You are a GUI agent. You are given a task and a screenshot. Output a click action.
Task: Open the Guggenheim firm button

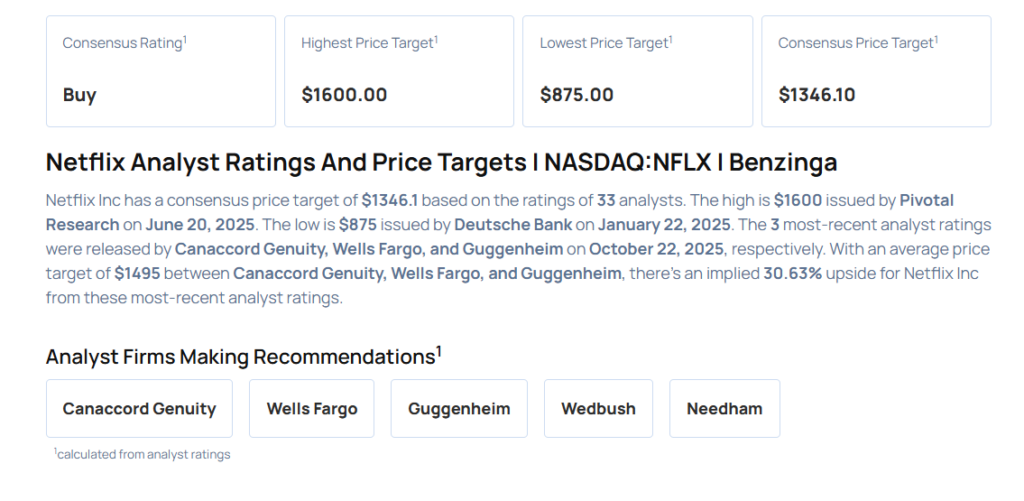[459, 408]
